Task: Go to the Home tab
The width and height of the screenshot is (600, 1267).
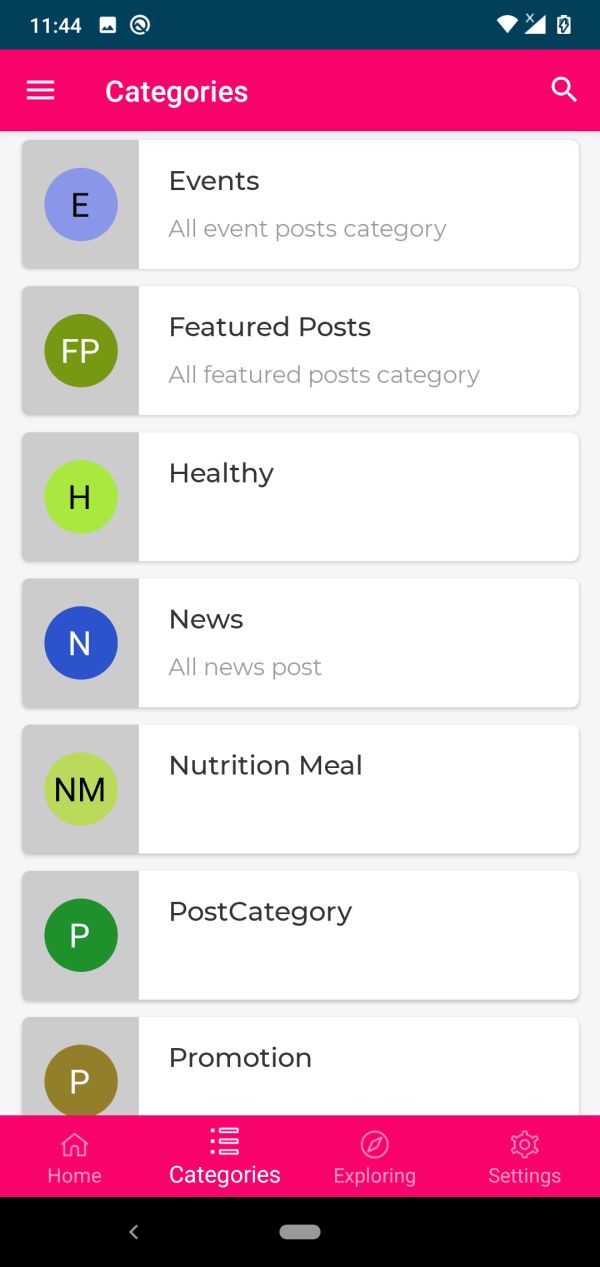Action: pos(75,1157)
